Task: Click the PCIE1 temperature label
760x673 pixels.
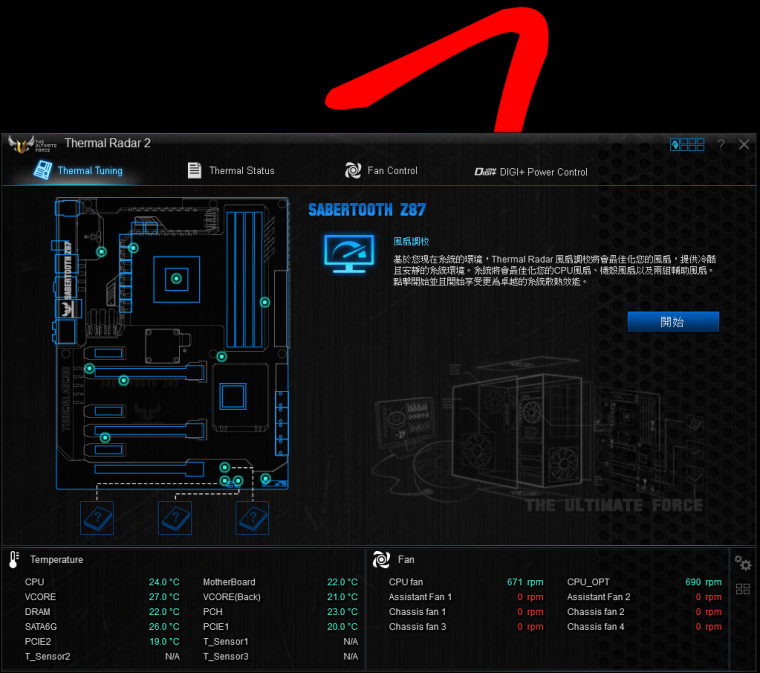Action: point(216,627)
